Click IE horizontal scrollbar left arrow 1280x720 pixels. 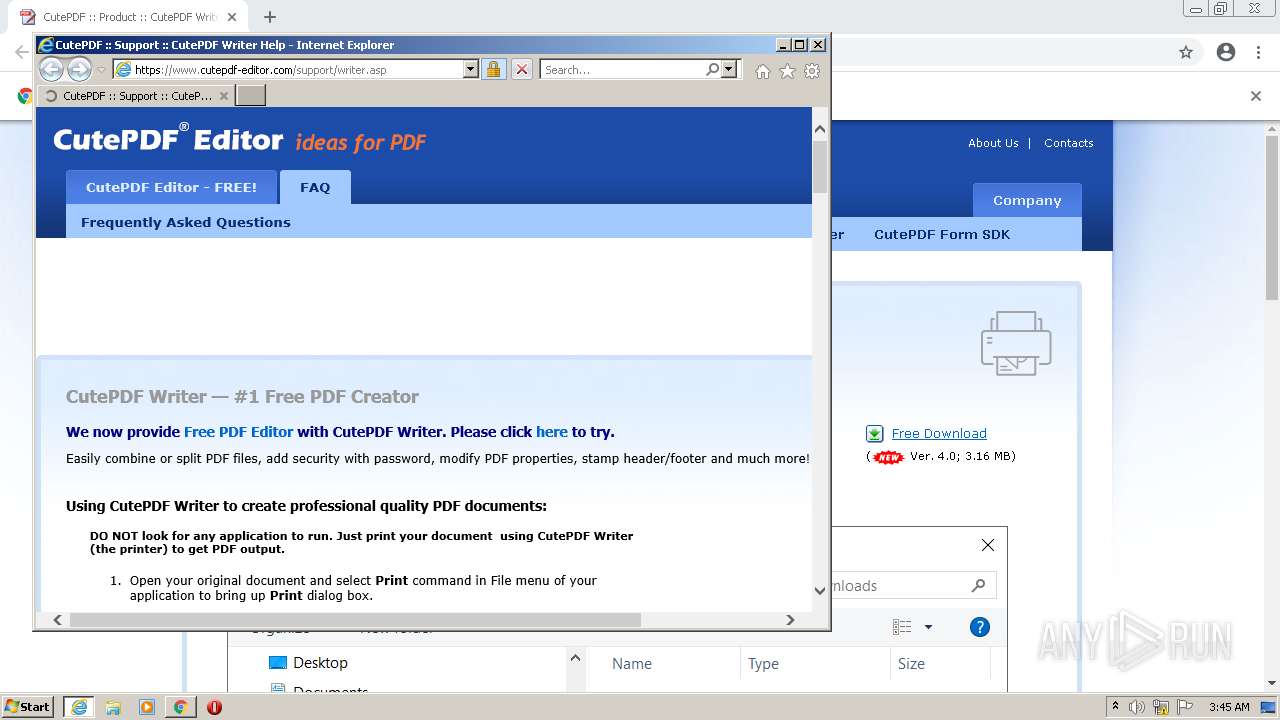(57, 620)
